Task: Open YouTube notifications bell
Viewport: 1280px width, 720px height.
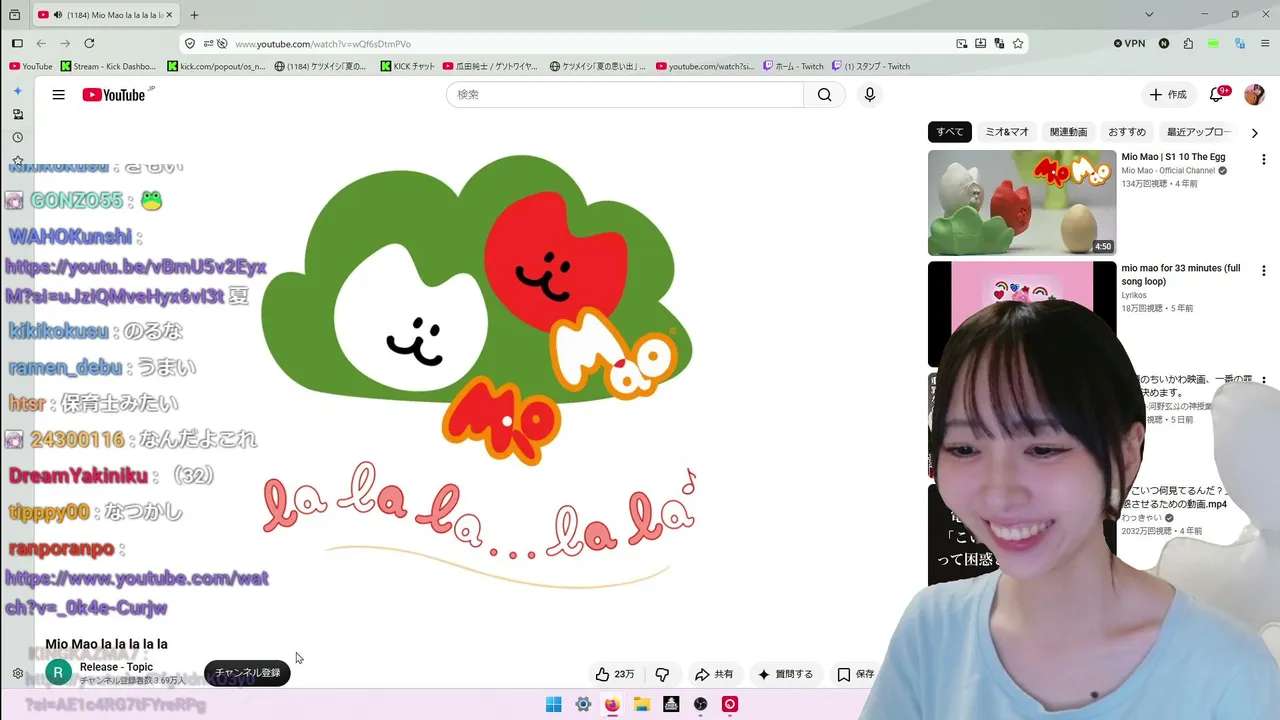Action: pyautogui.click(x=1217, y=95)
